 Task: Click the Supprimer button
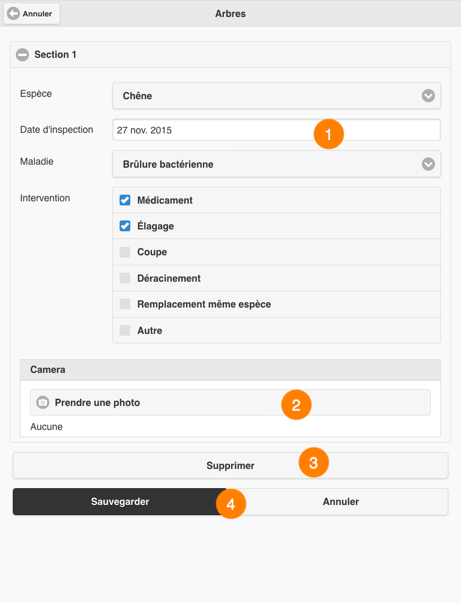pyautogui.click(x=230, y=465)
